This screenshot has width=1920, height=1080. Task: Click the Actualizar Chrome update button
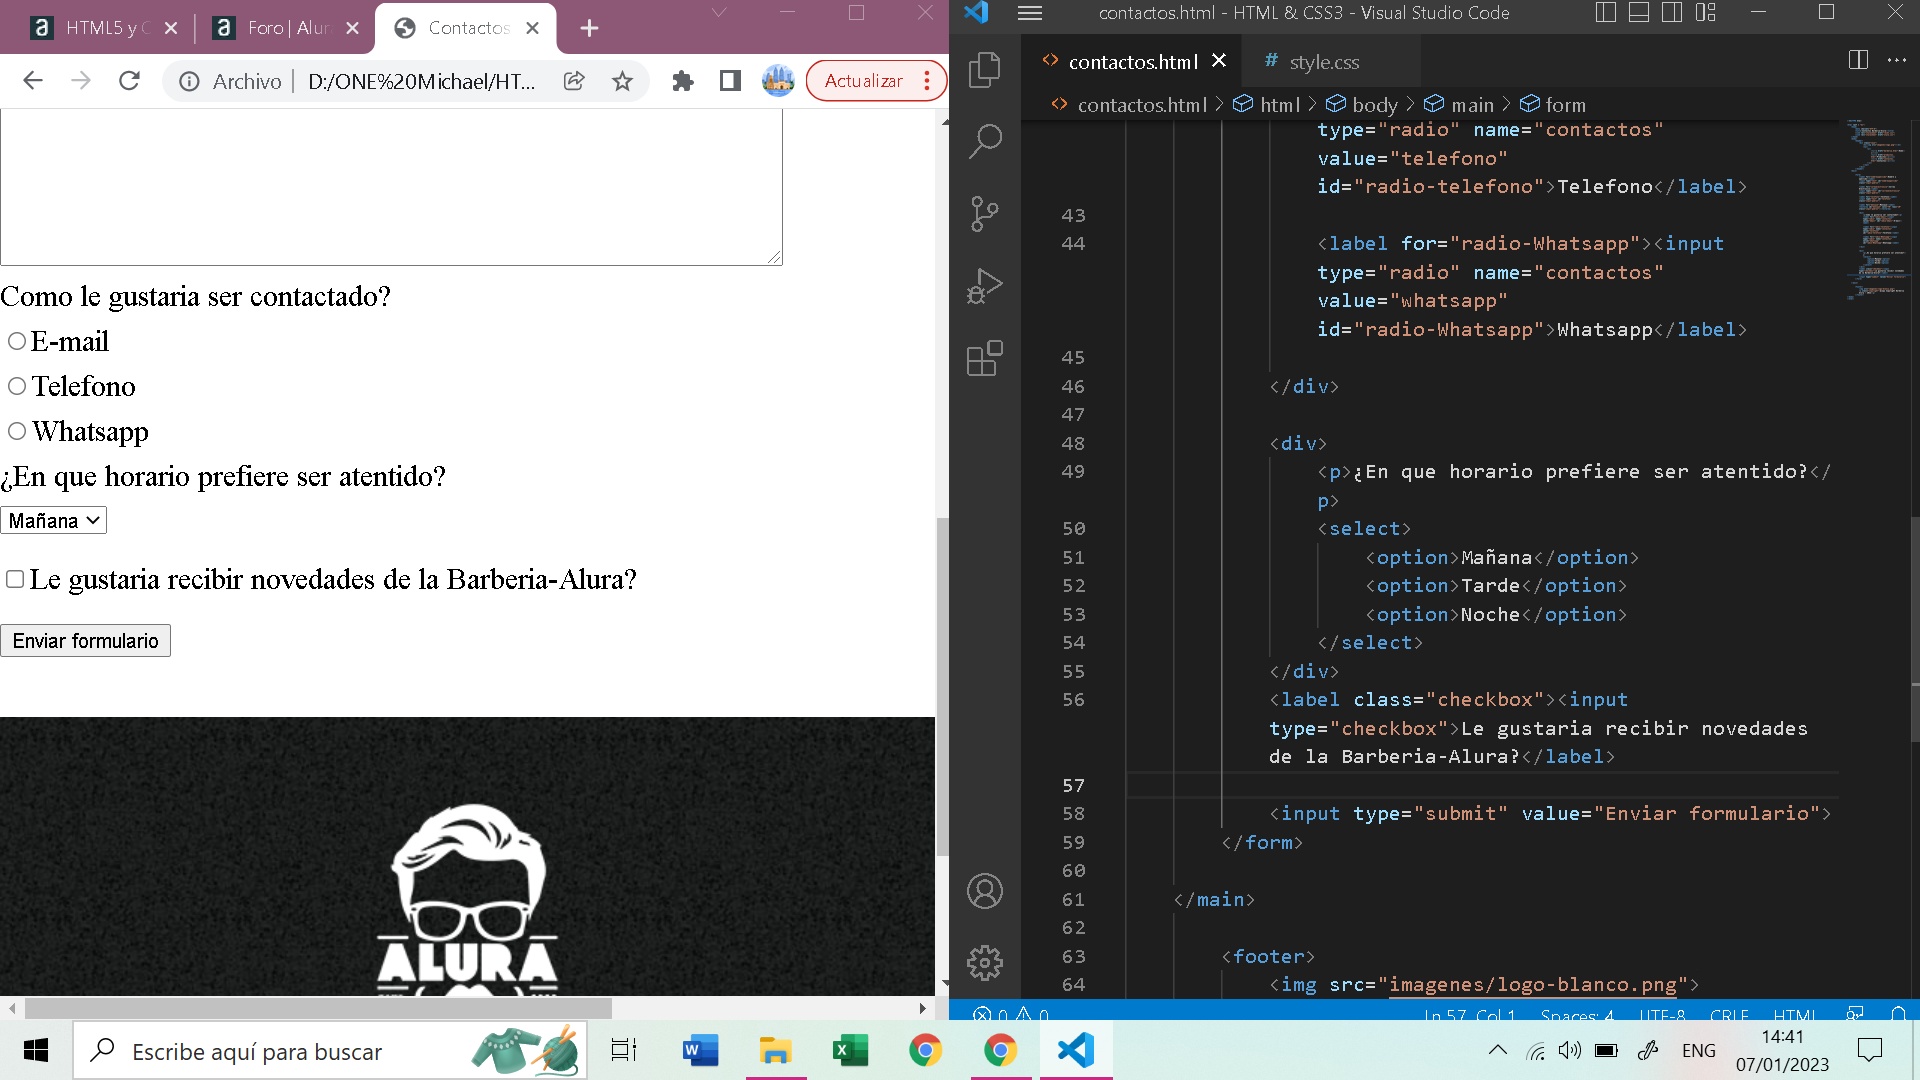pos(863,81)
